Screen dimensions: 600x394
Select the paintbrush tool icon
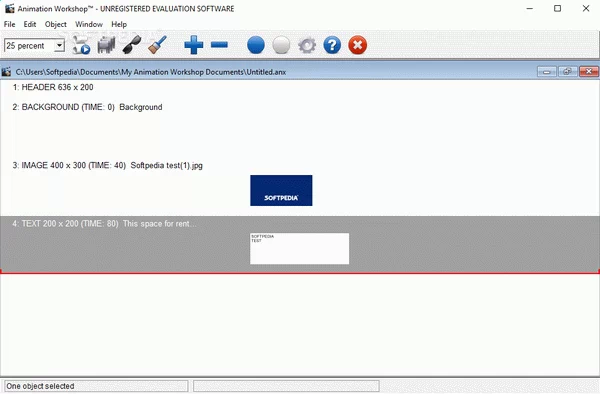[157, 45]
